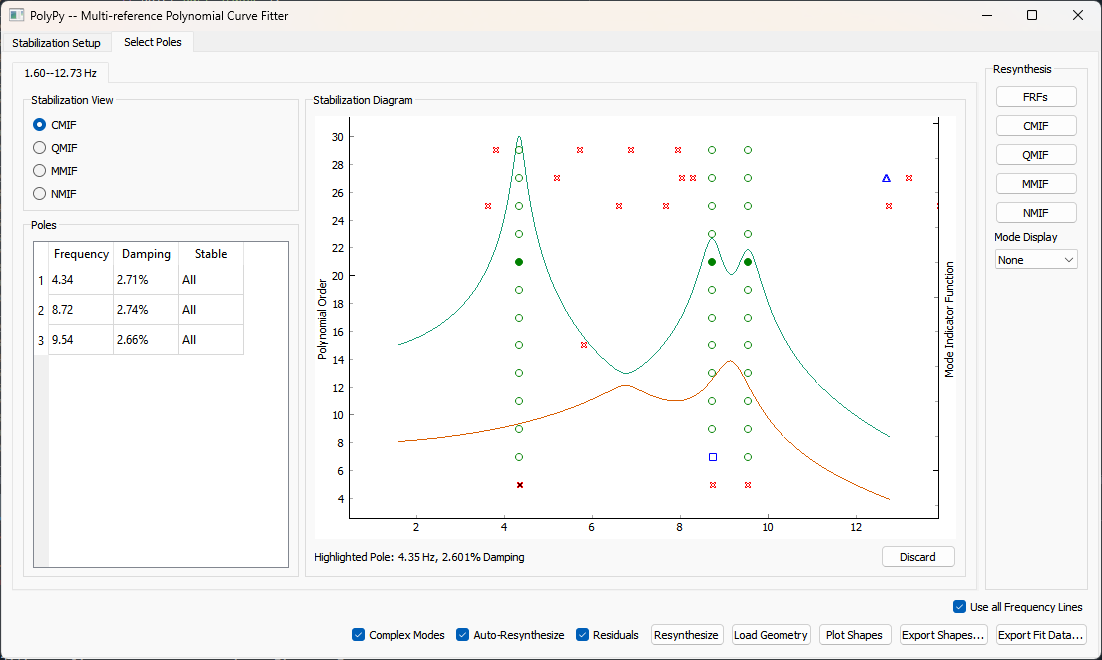1102x660 pixels.
Task: Uncheck Use all Frequency Lines
Action: pyautogui.click(x=960, y=607)
